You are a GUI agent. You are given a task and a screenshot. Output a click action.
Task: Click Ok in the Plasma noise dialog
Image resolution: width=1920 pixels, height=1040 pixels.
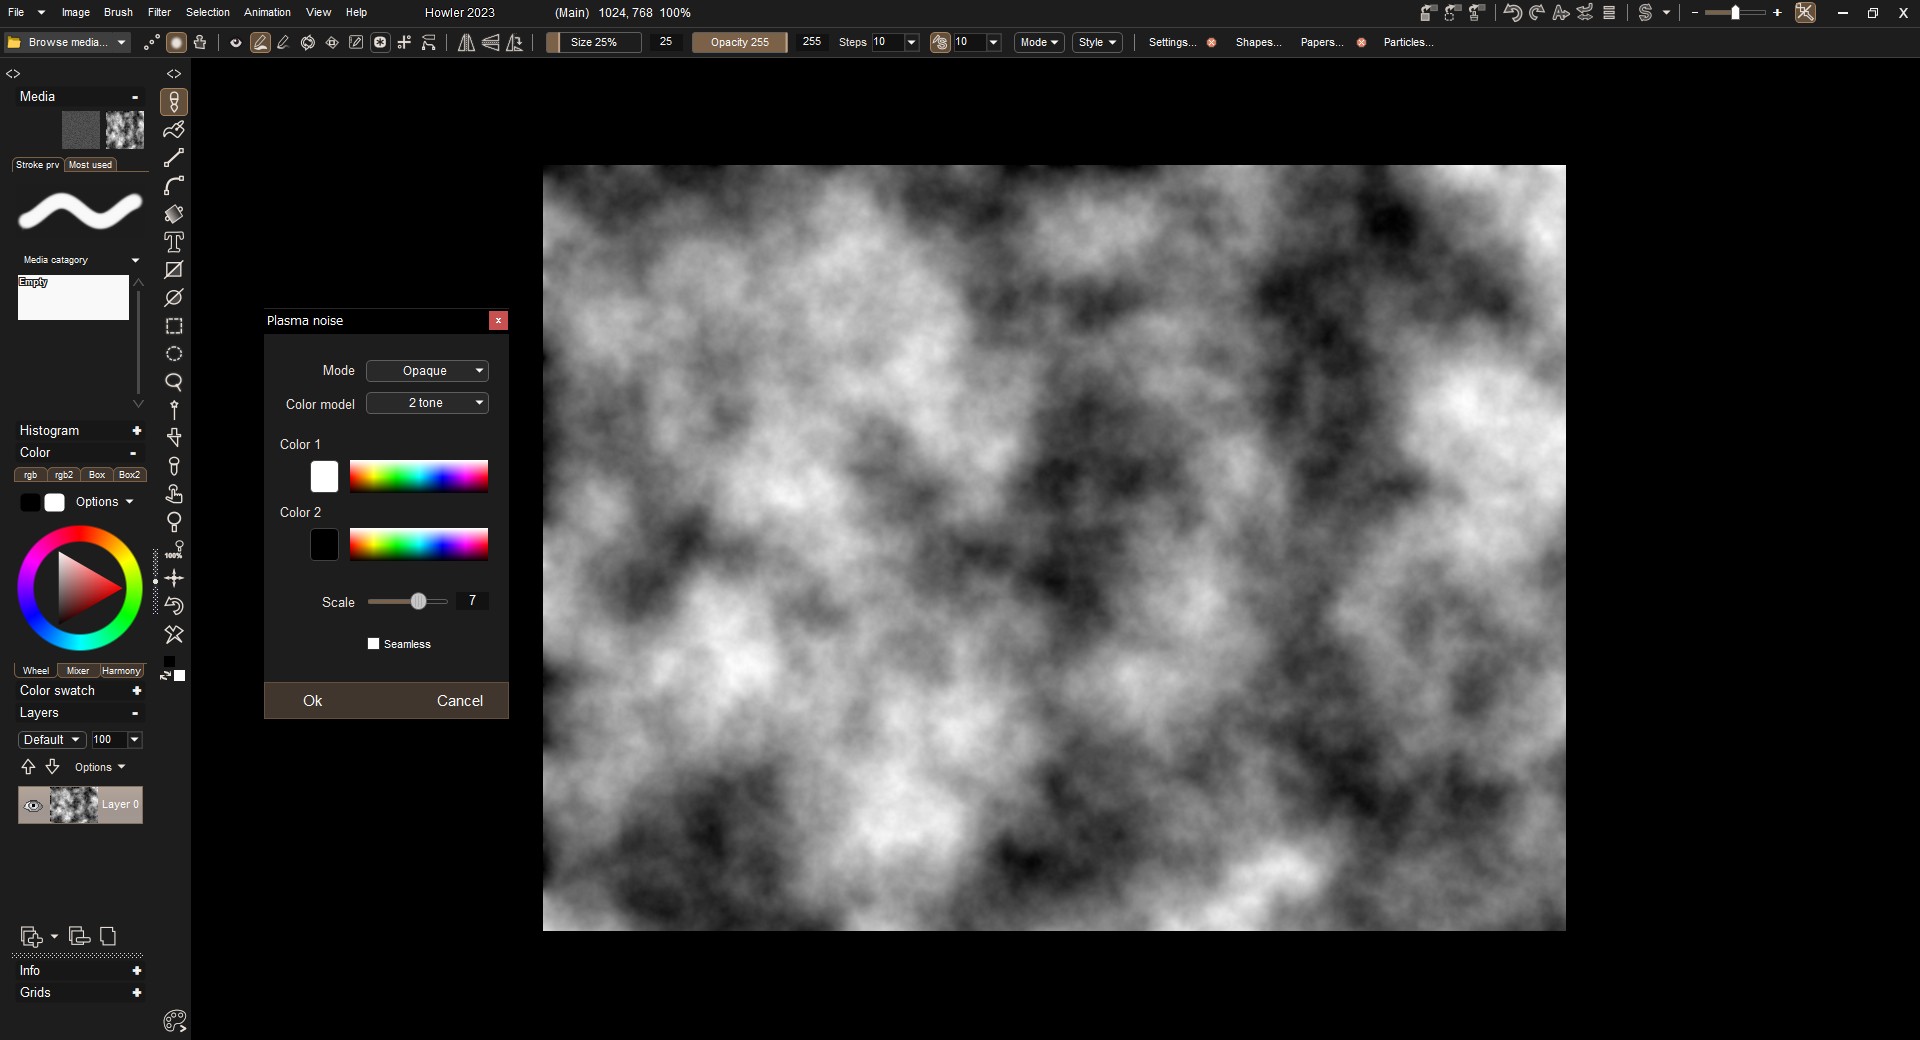tap(313, 701)
